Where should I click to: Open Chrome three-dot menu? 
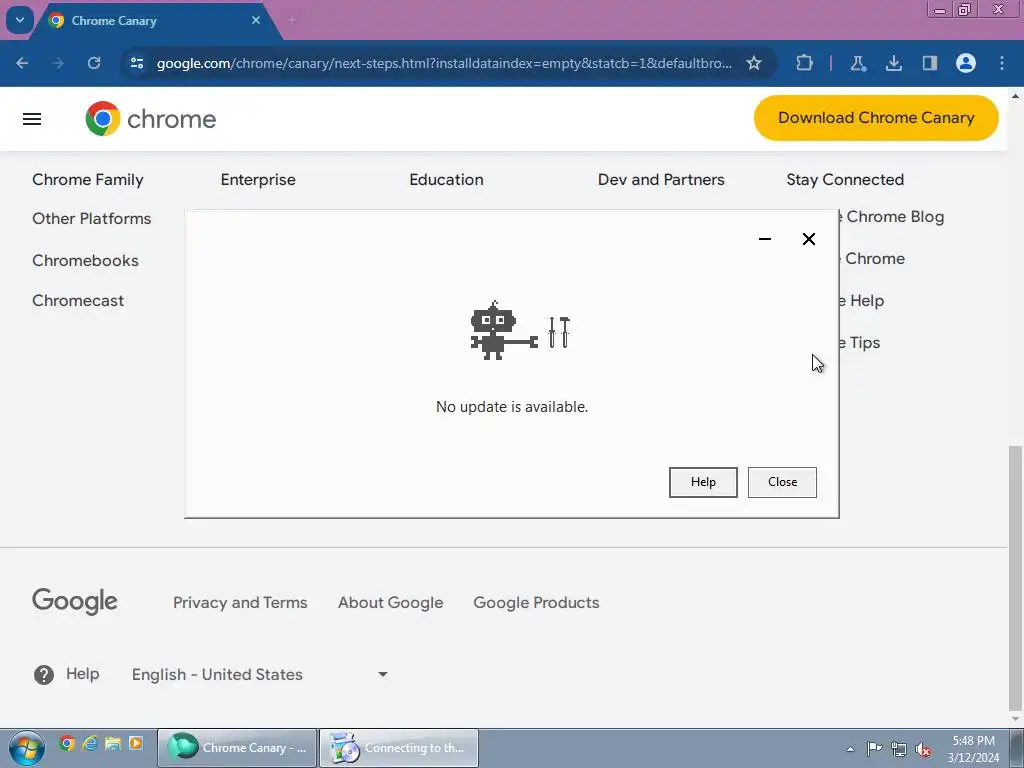(x=1002, y=63)
